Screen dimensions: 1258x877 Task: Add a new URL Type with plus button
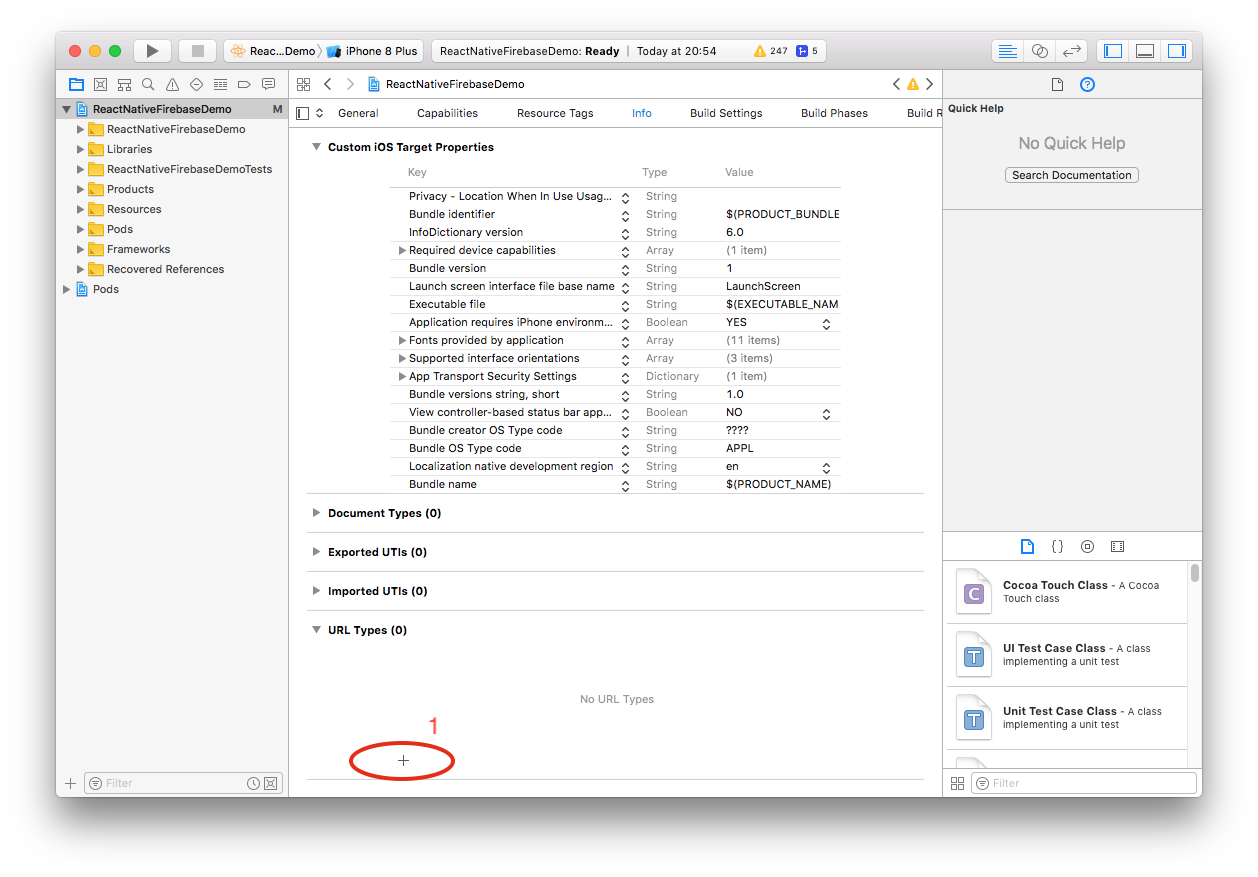coord(403,761)
